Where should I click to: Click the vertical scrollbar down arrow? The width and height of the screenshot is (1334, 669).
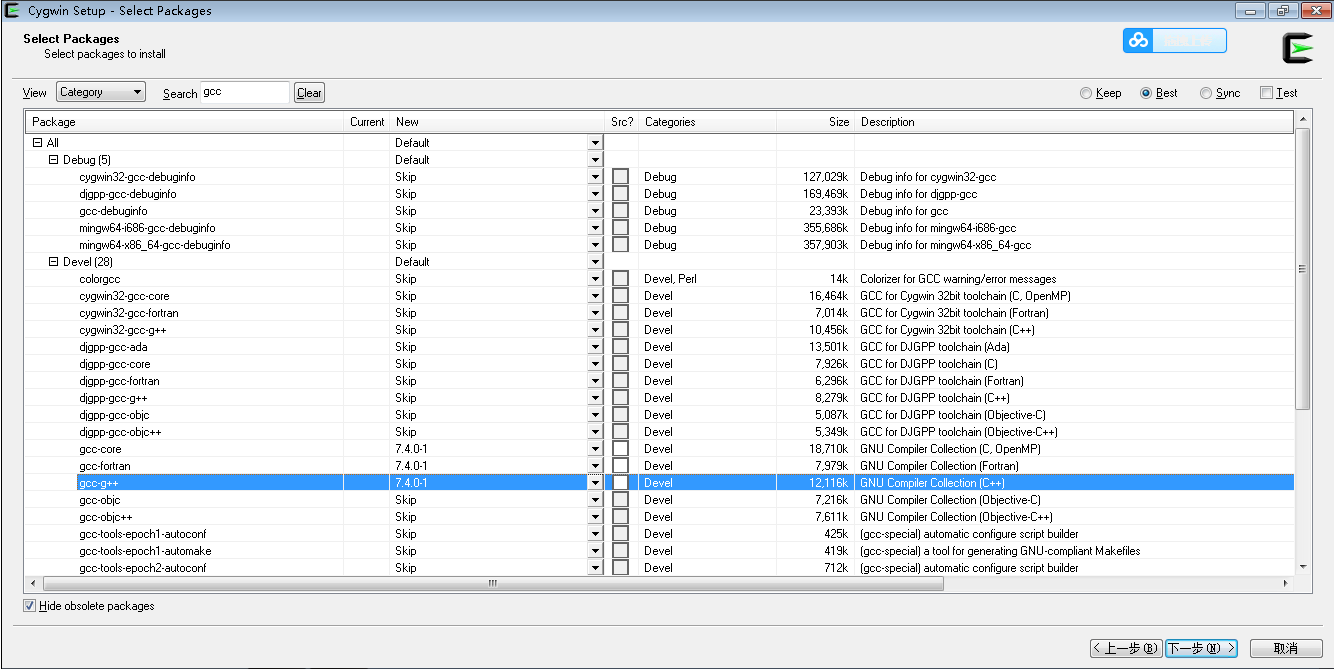point(1304,567)
